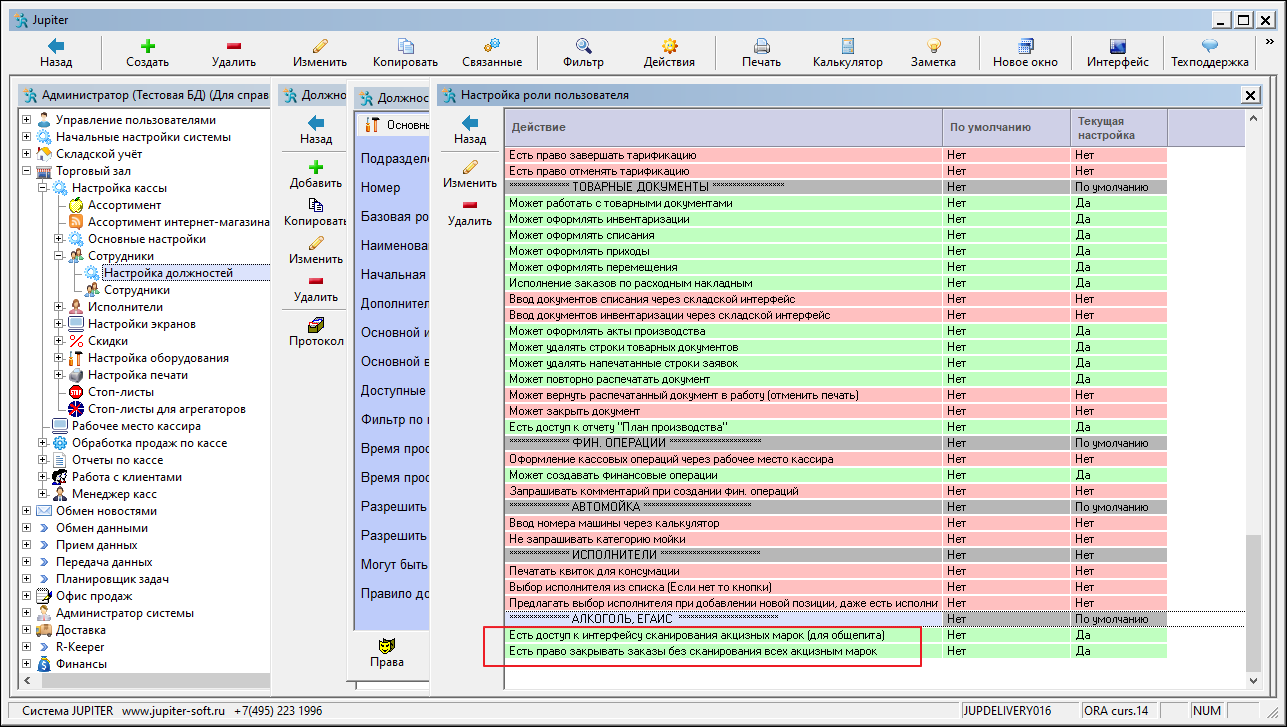
Task: Select row Есть право отменять тарификацию
Action: pos(836,171)
